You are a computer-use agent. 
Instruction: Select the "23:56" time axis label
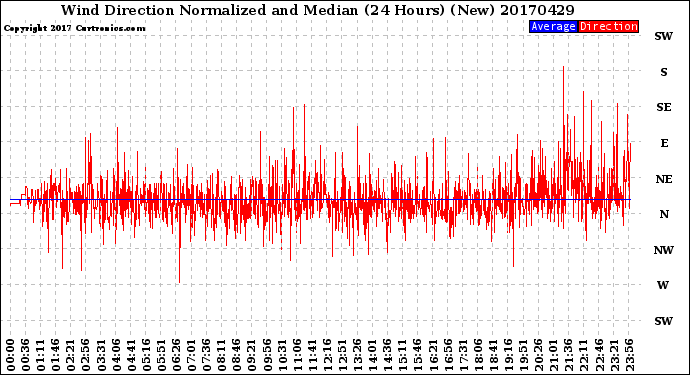tap(629, 355)
